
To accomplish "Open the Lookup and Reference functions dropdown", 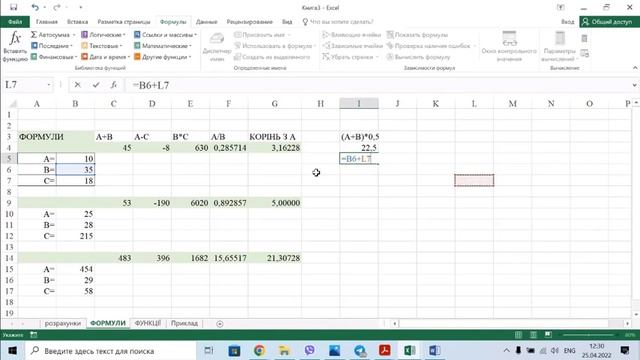I will pos(165,35).
